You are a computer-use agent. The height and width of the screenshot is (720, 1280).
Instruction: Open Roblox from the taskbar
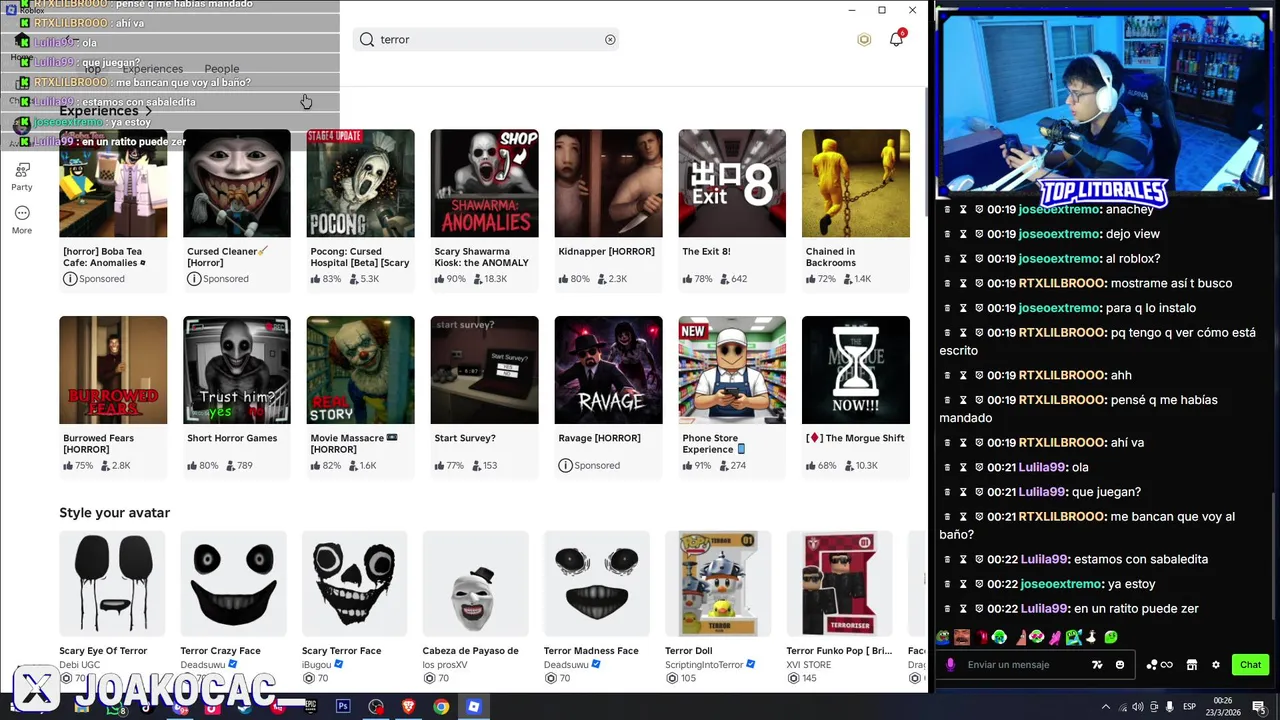pyautogui.click(x=474, y=707)
